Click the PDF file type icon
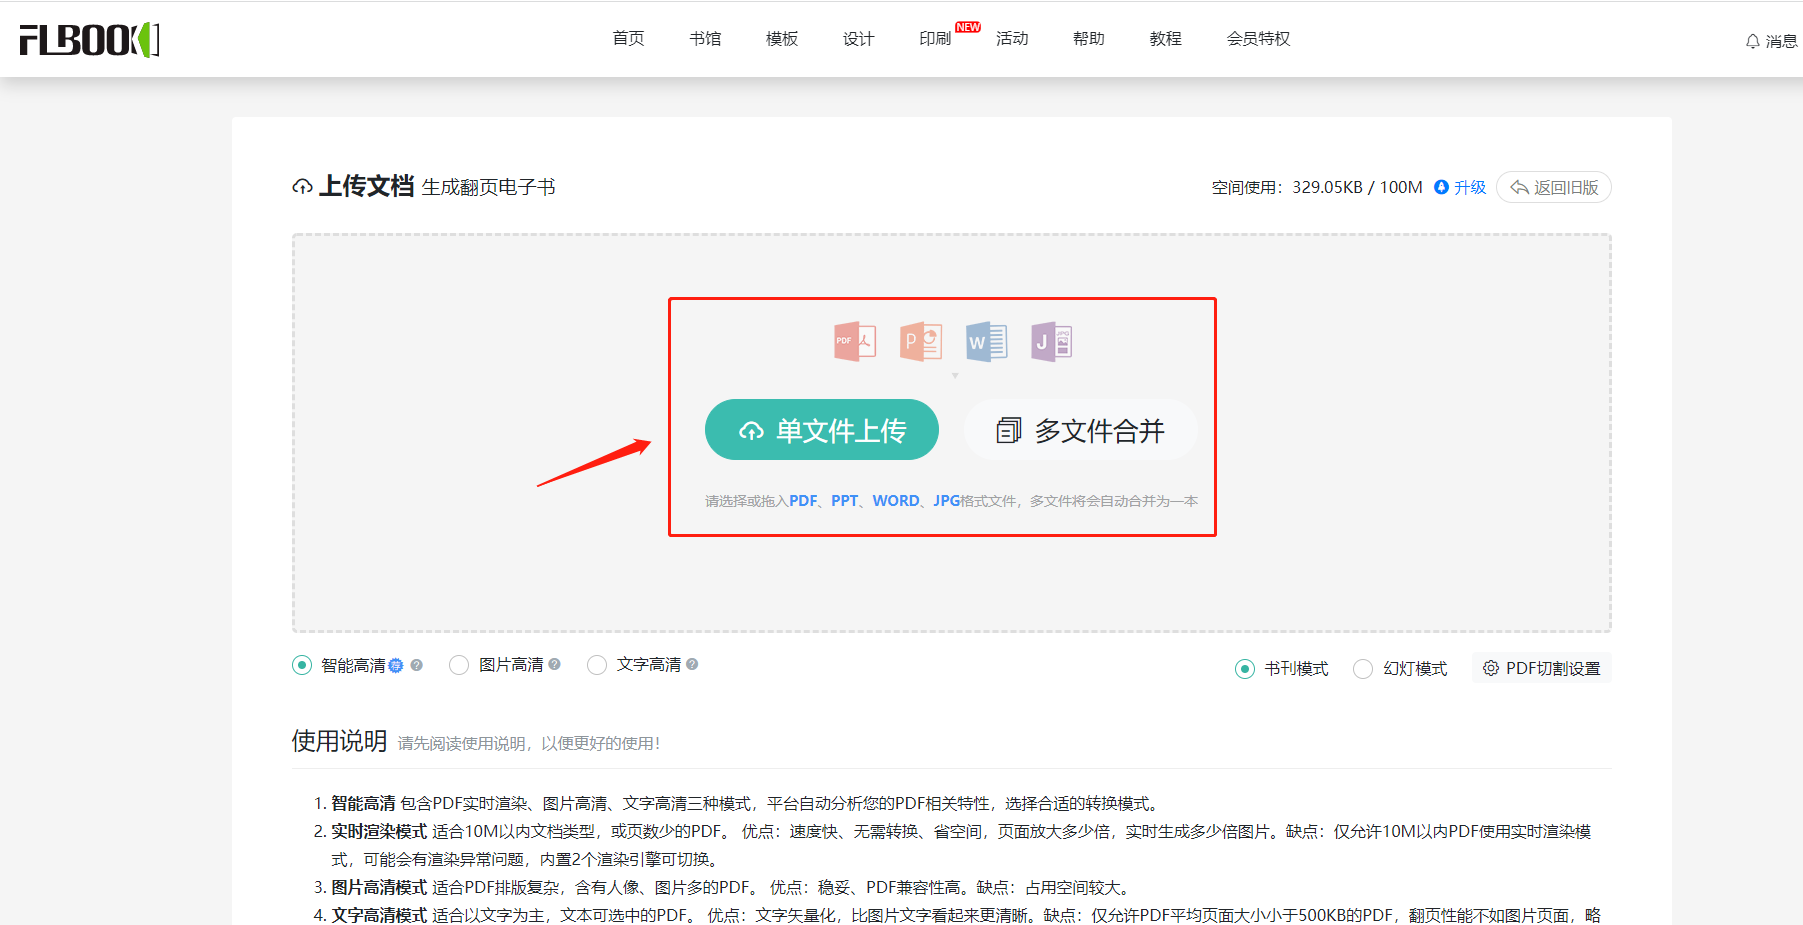 click(x=855, y=342)
